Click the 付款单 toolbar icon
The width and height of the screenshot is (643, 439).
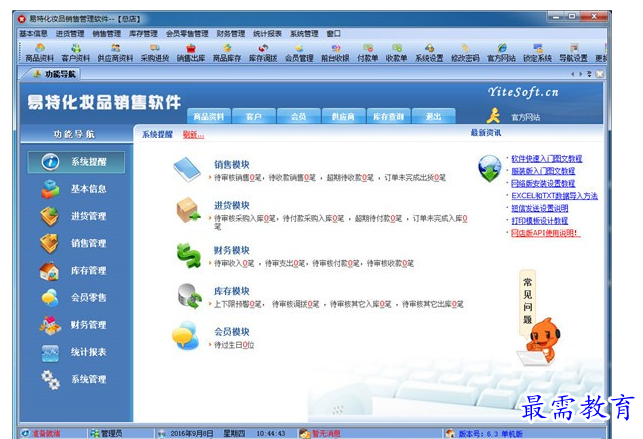tap(368, 53)
